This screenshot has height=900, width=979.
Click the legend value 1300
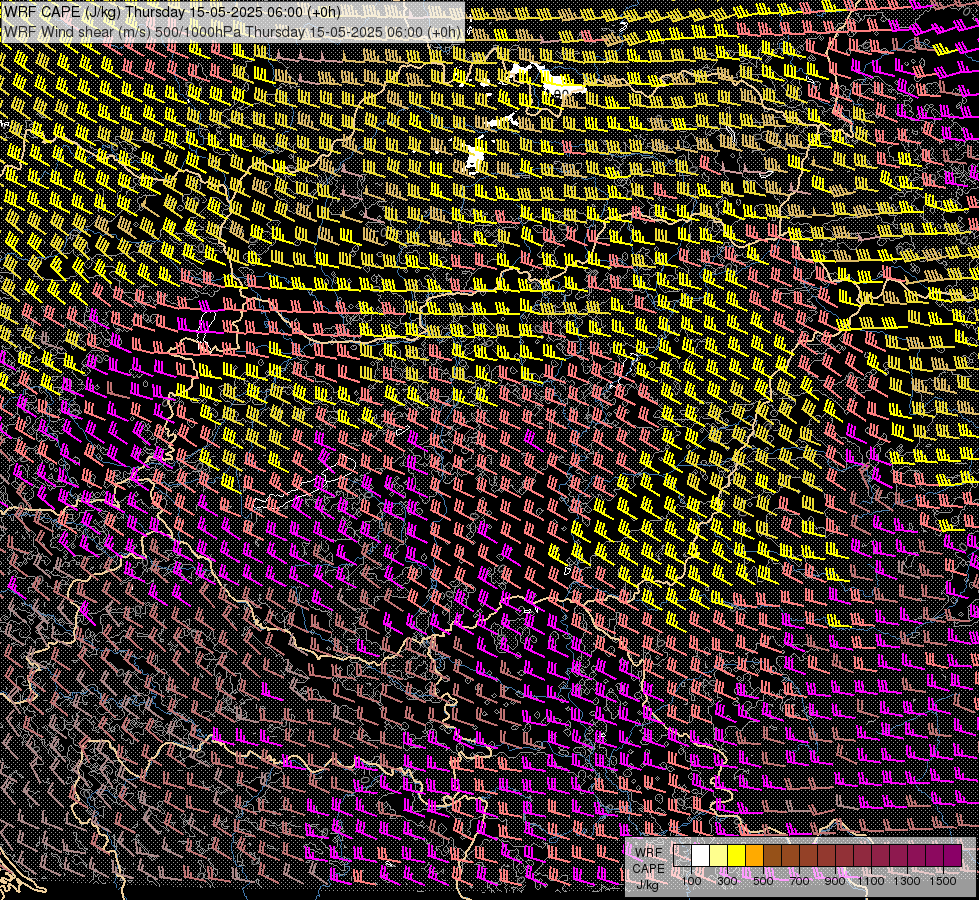907,881
